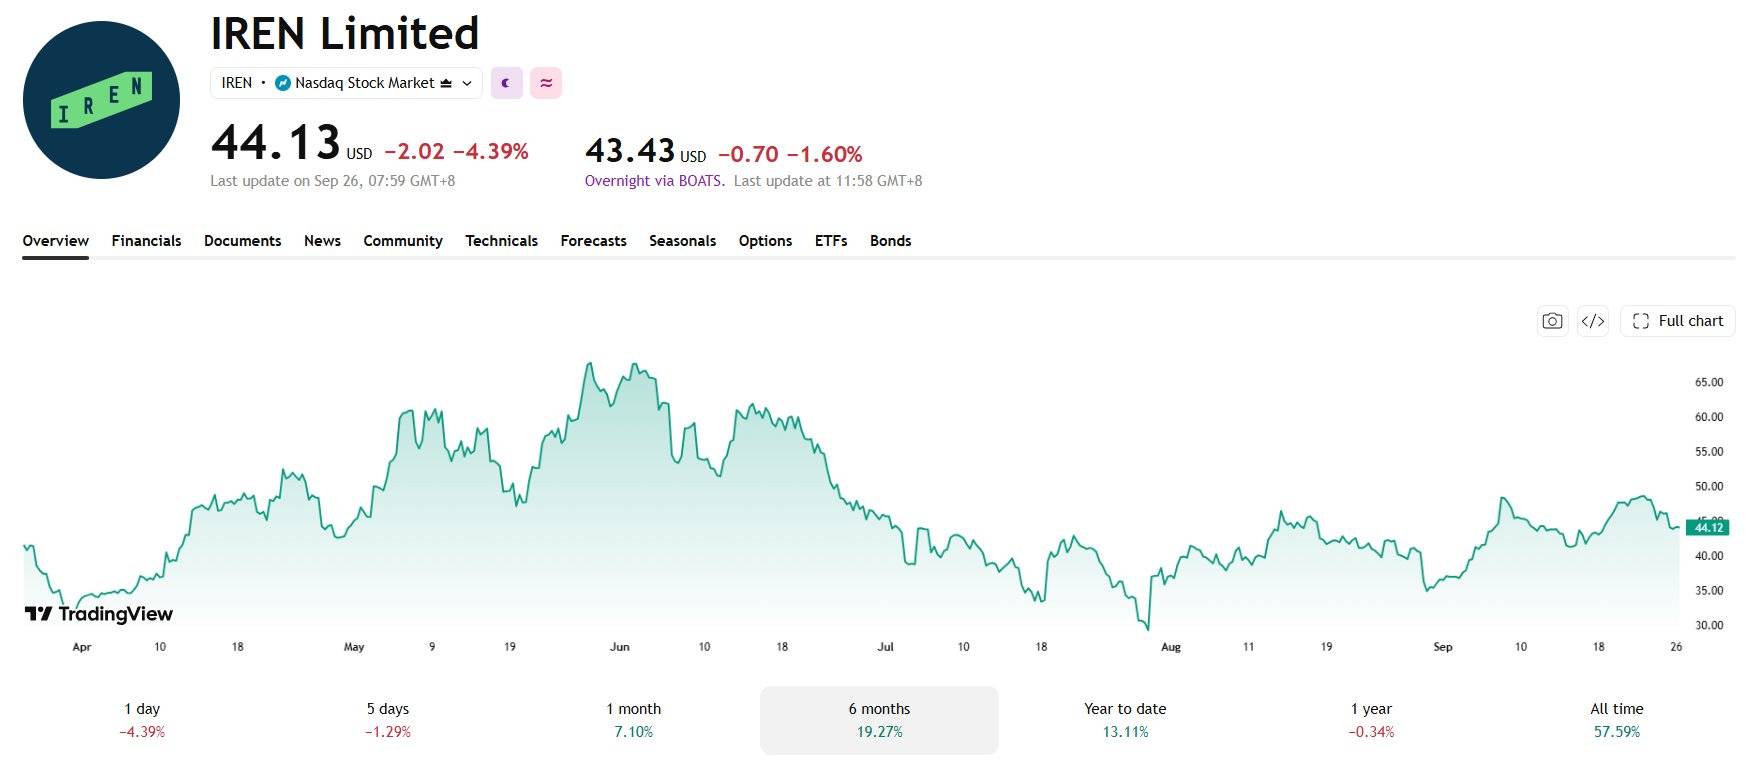Go to the News tab
The width and height of the screenshot is (1760, 780).
[322, 241]
